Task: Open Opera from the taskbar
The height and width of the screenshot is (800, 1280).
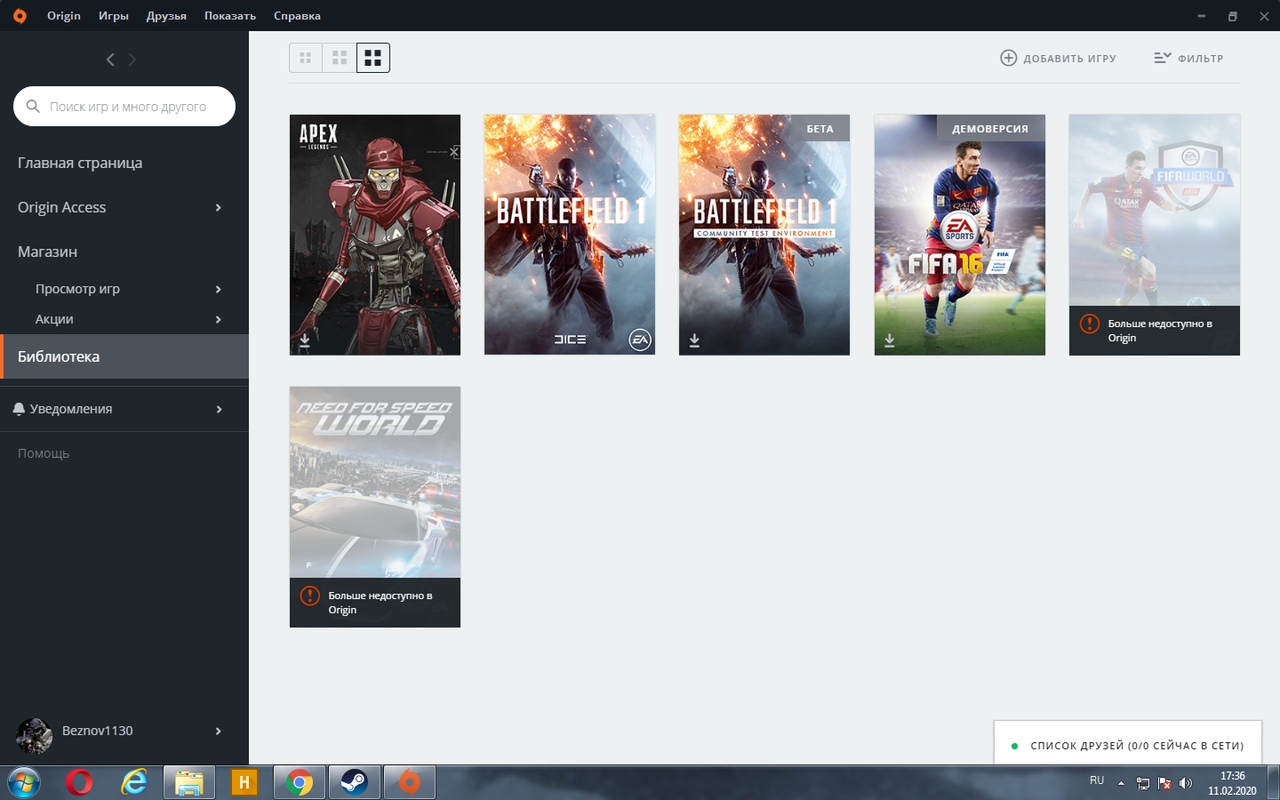Action: [x=80, y=782]
